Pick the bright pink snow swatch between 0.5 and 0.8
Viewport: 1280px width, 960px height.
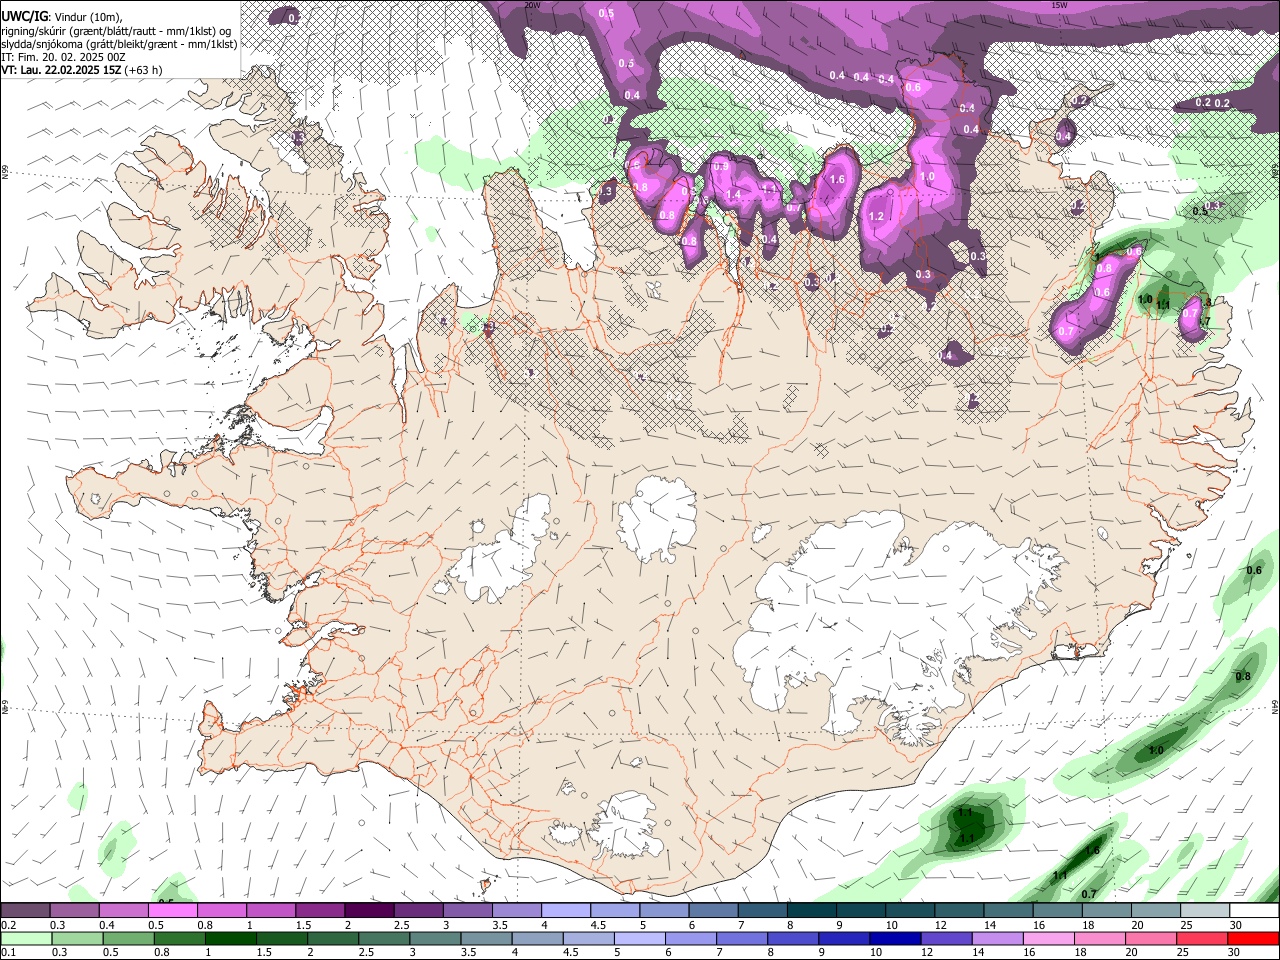point(172,910)
